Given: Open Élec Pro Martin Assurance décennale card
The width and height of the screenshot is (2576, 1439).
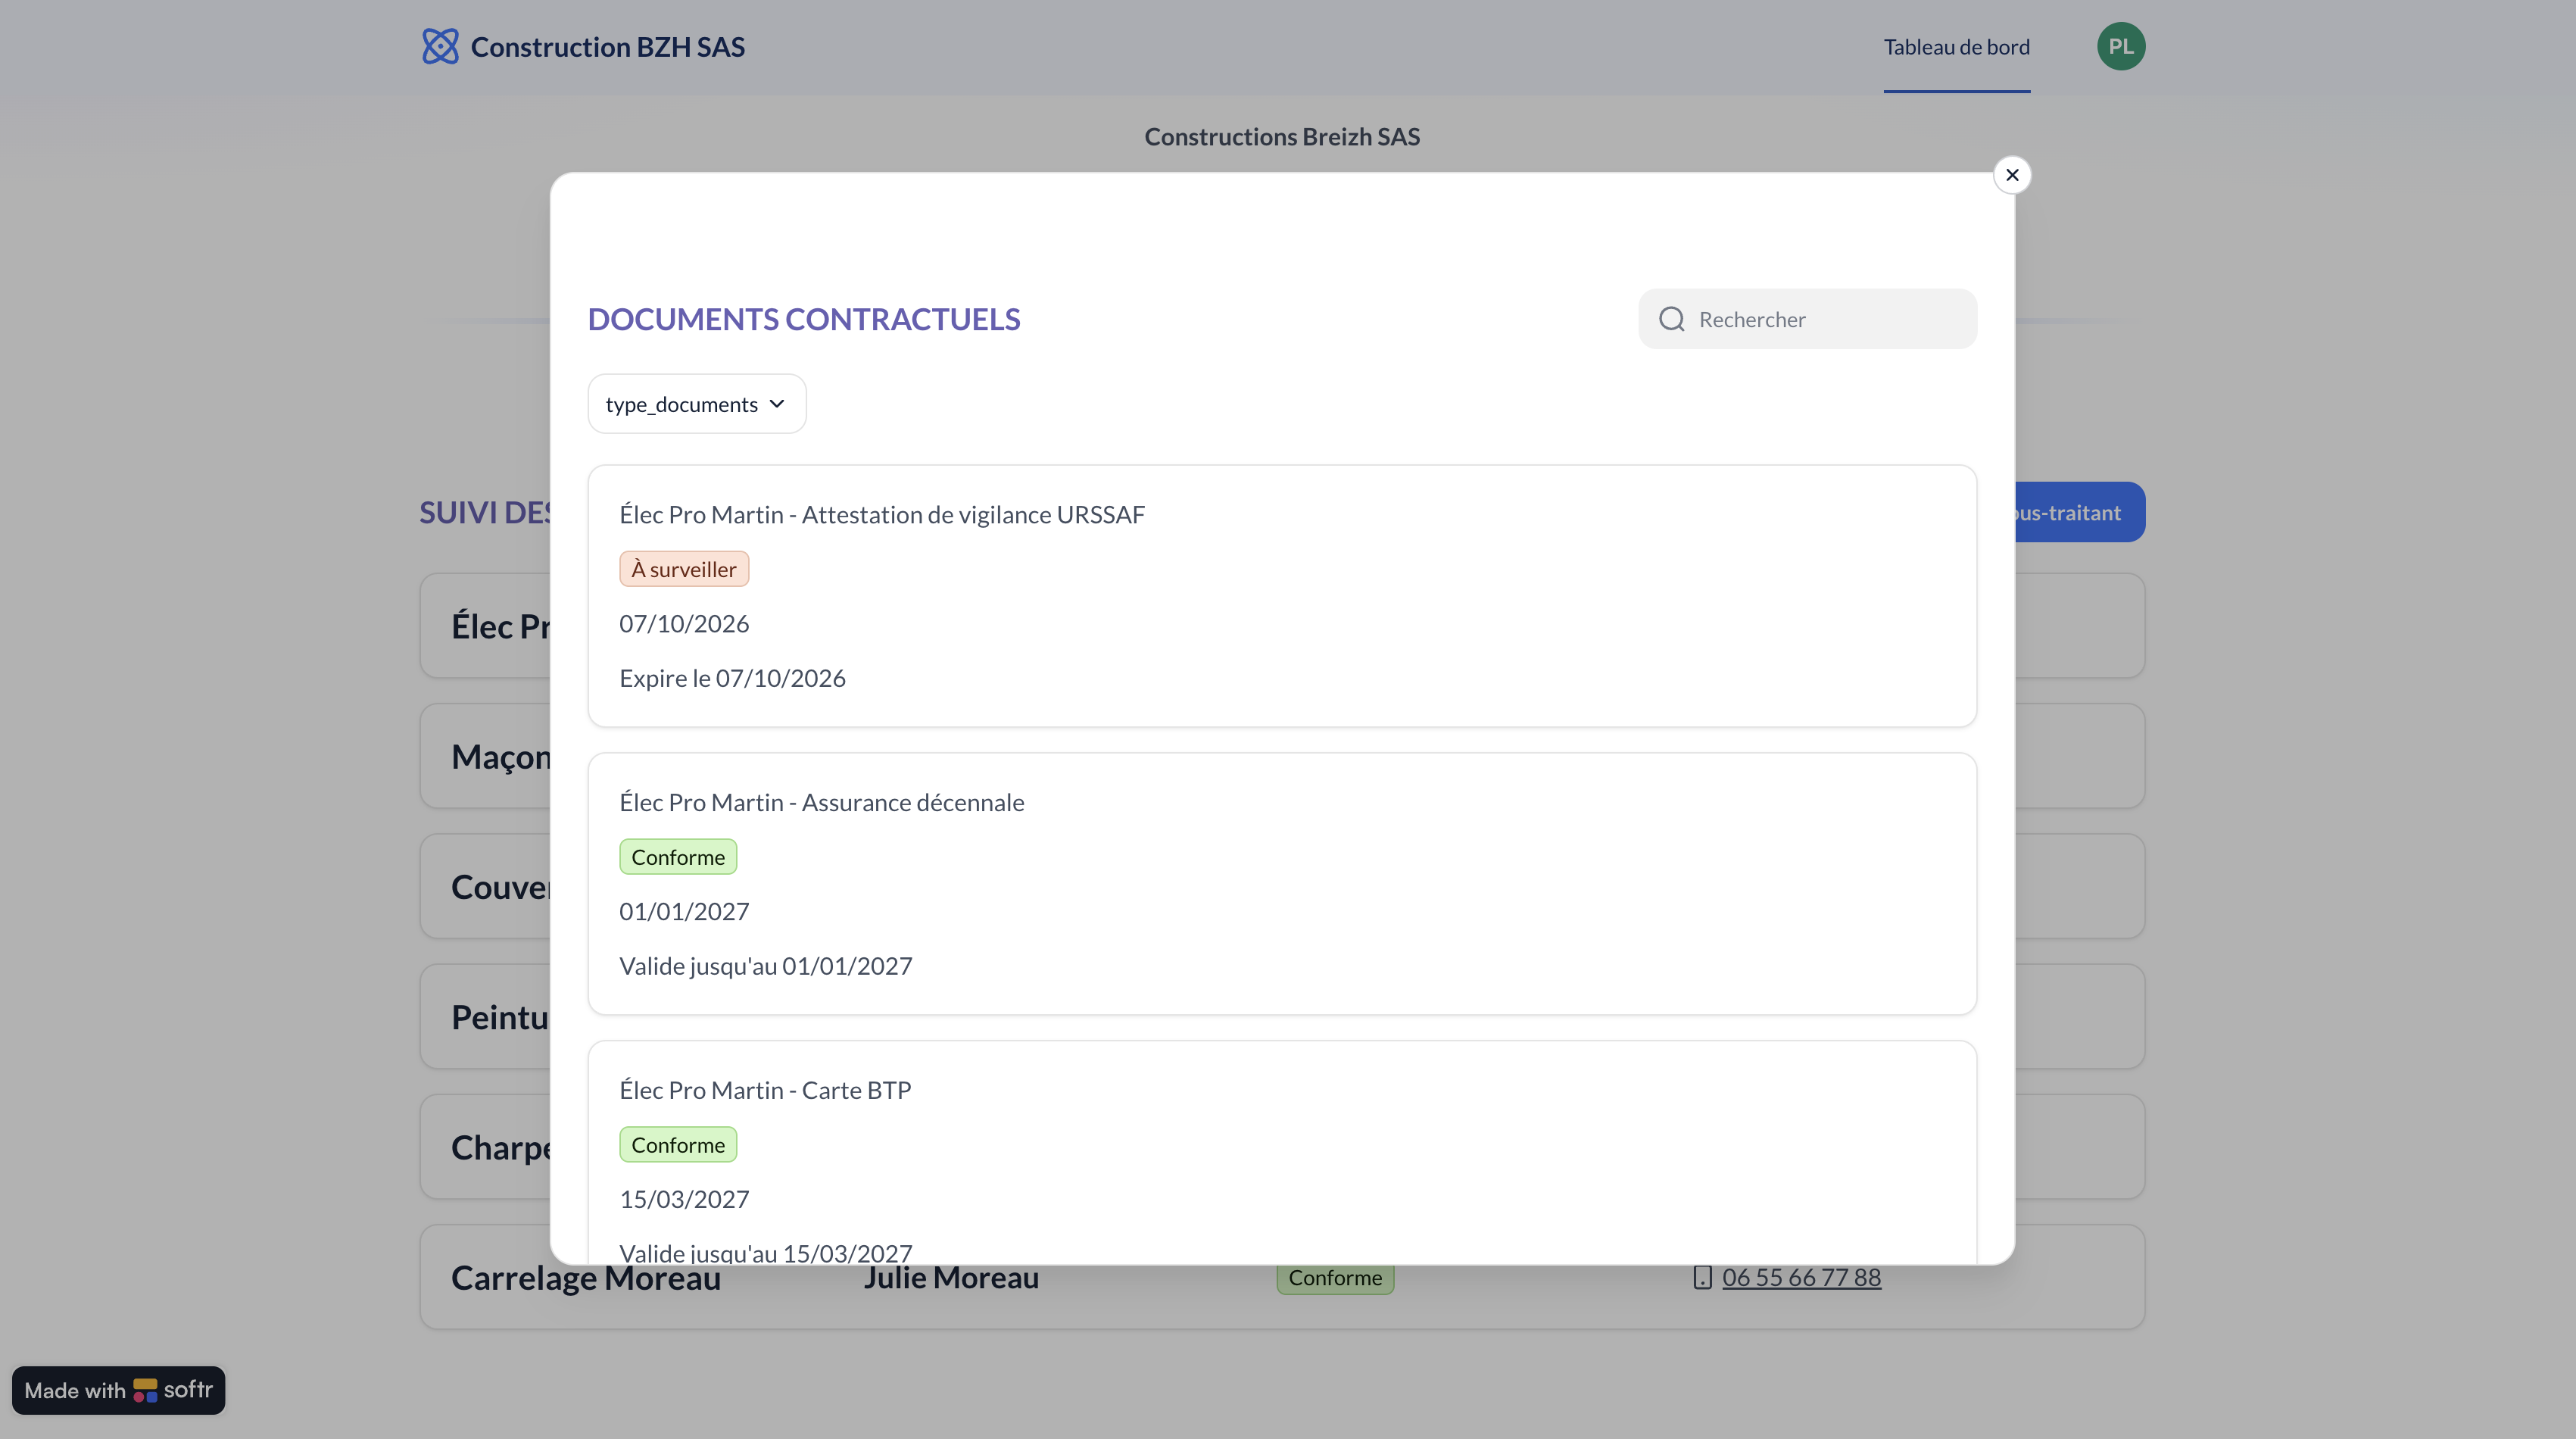Looking at the screenshot, I should (1282, 884).
